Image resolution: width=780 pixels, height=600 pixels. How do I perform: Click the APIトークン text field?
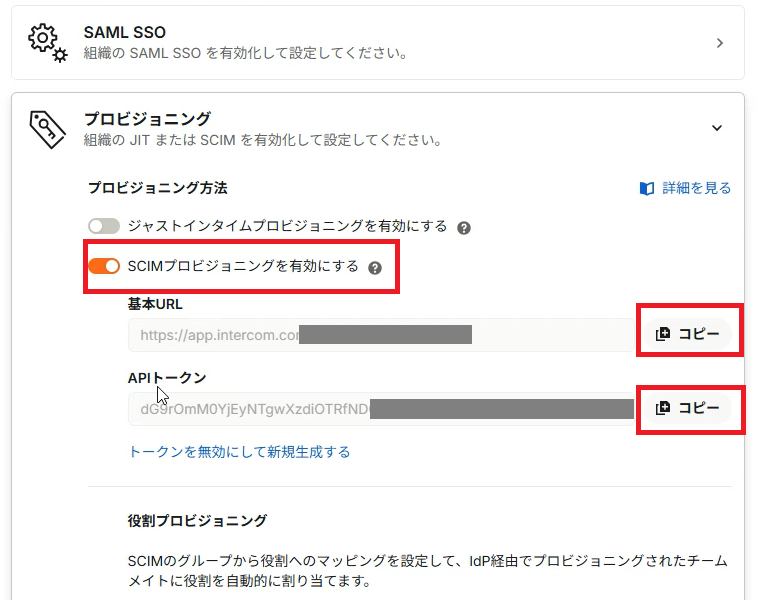tap(381, 409)
